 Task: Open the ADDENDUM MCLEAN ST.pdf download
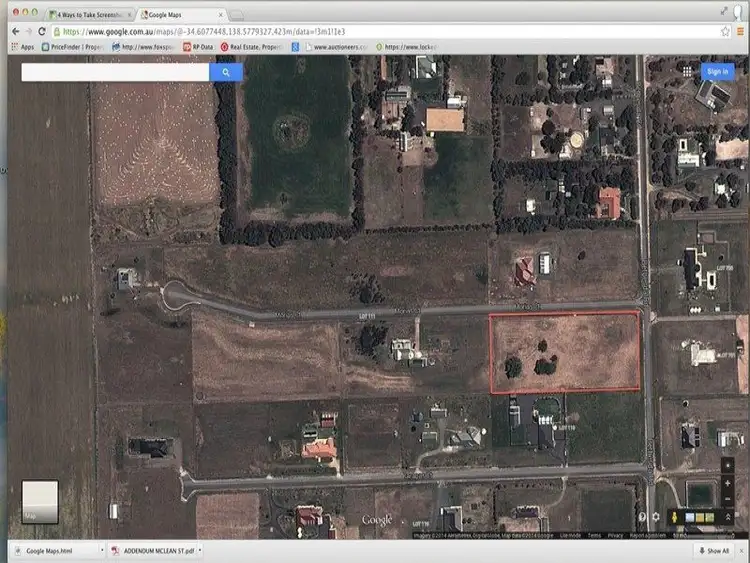point(153,551)
